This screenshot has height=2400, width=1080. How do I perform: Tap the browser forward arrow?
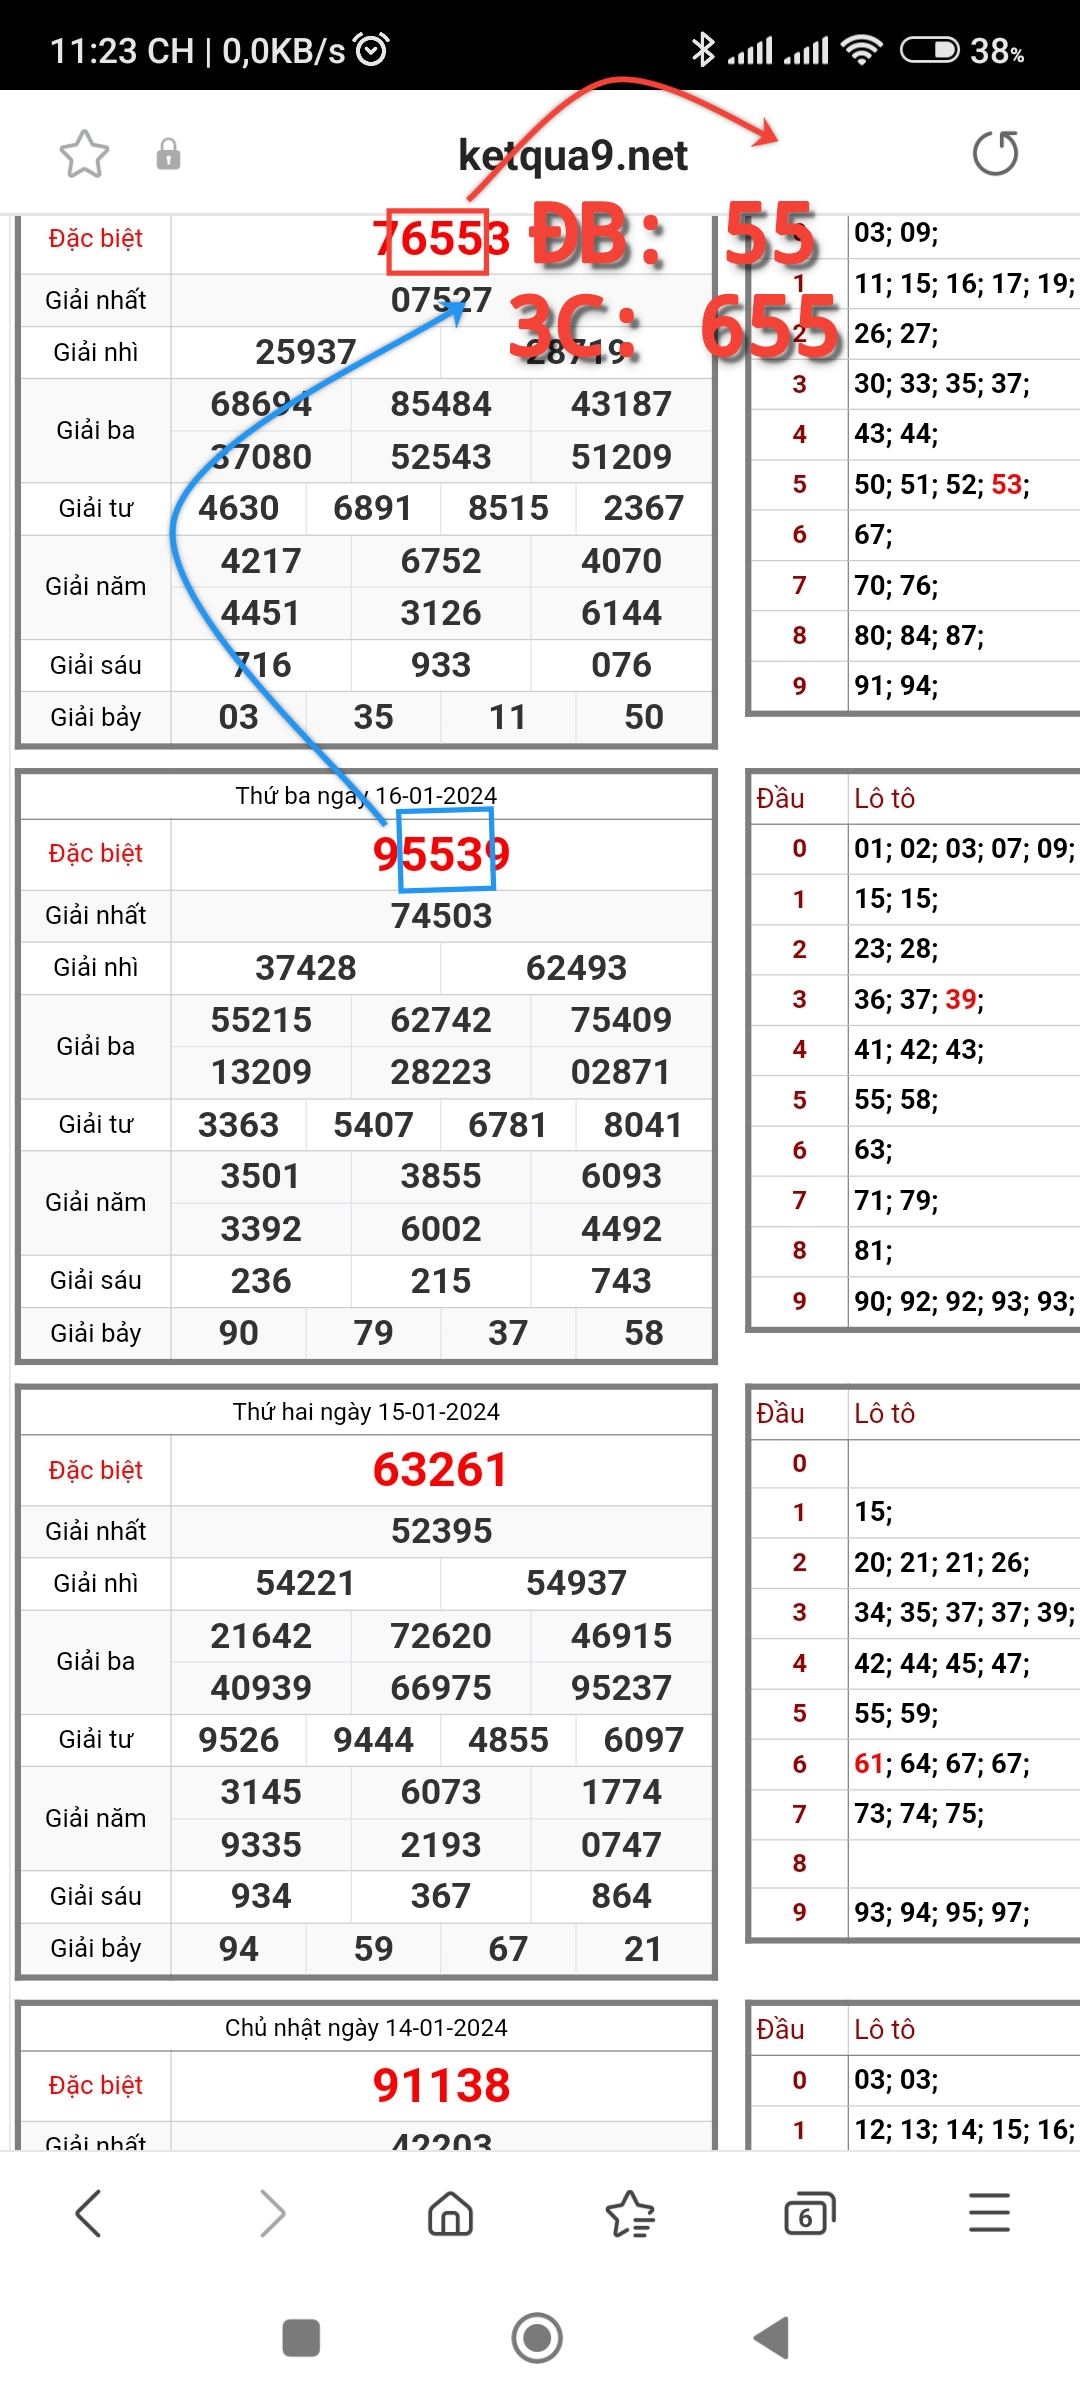point(272,2213)
